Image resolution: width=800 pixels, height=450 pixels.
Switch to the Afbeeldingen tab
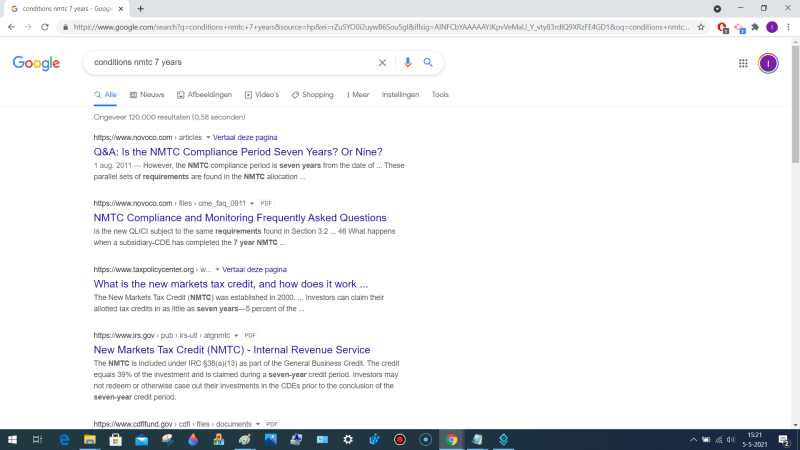click(x=204, y=95)
